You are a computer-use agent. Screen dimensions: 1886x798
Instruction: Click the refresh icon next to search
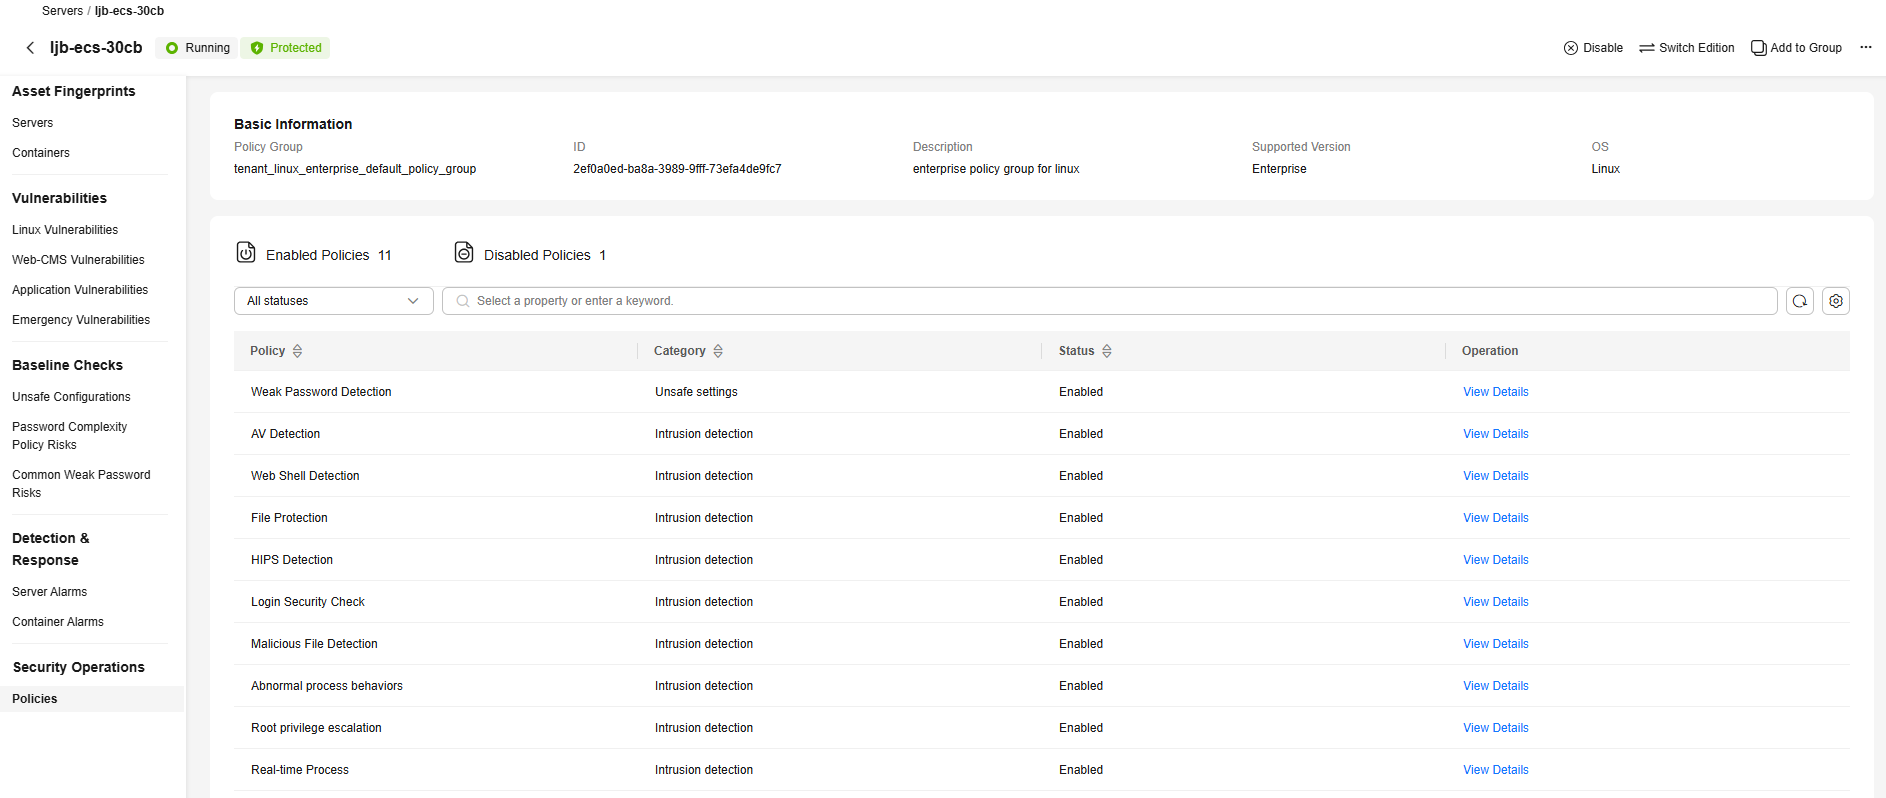tap(1799, 301)
